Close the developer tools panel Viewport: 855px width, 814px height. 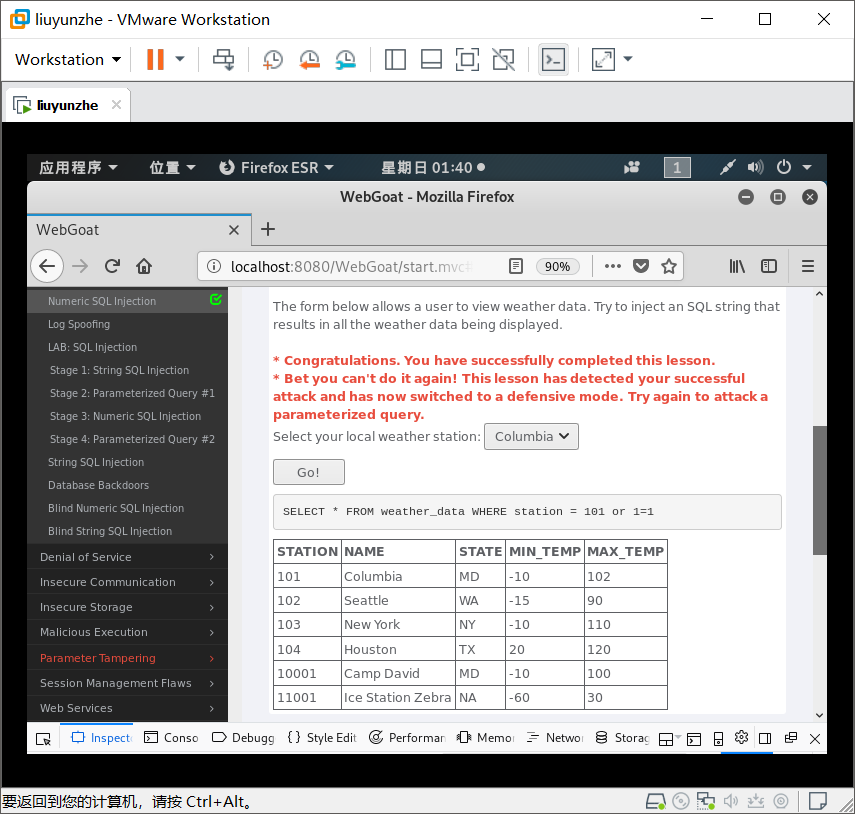point(815,739)
